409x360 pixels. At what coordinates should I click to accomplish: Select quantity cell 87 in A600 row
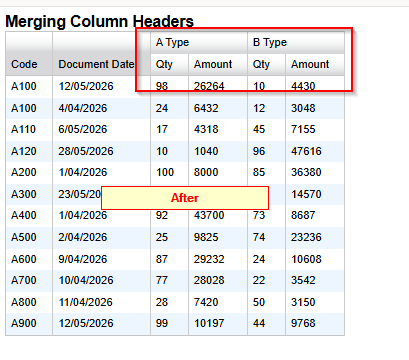[170, 259]
